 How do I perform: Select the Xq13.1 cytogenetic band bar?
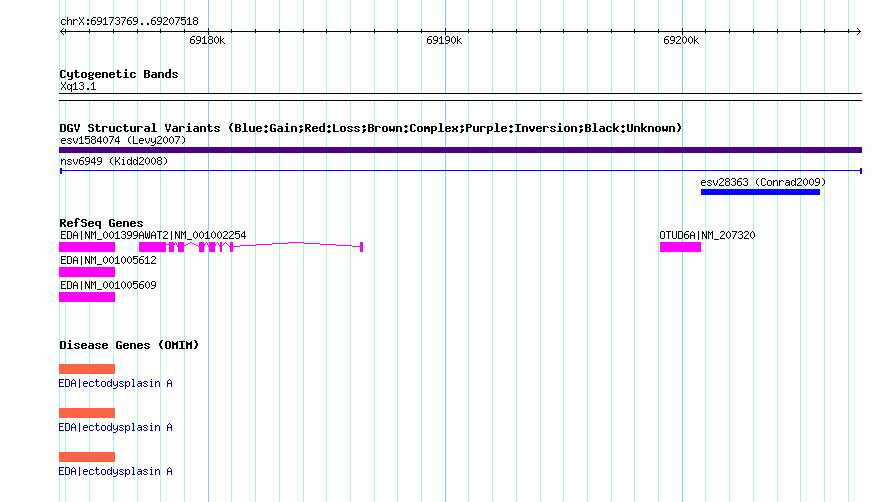460,97
